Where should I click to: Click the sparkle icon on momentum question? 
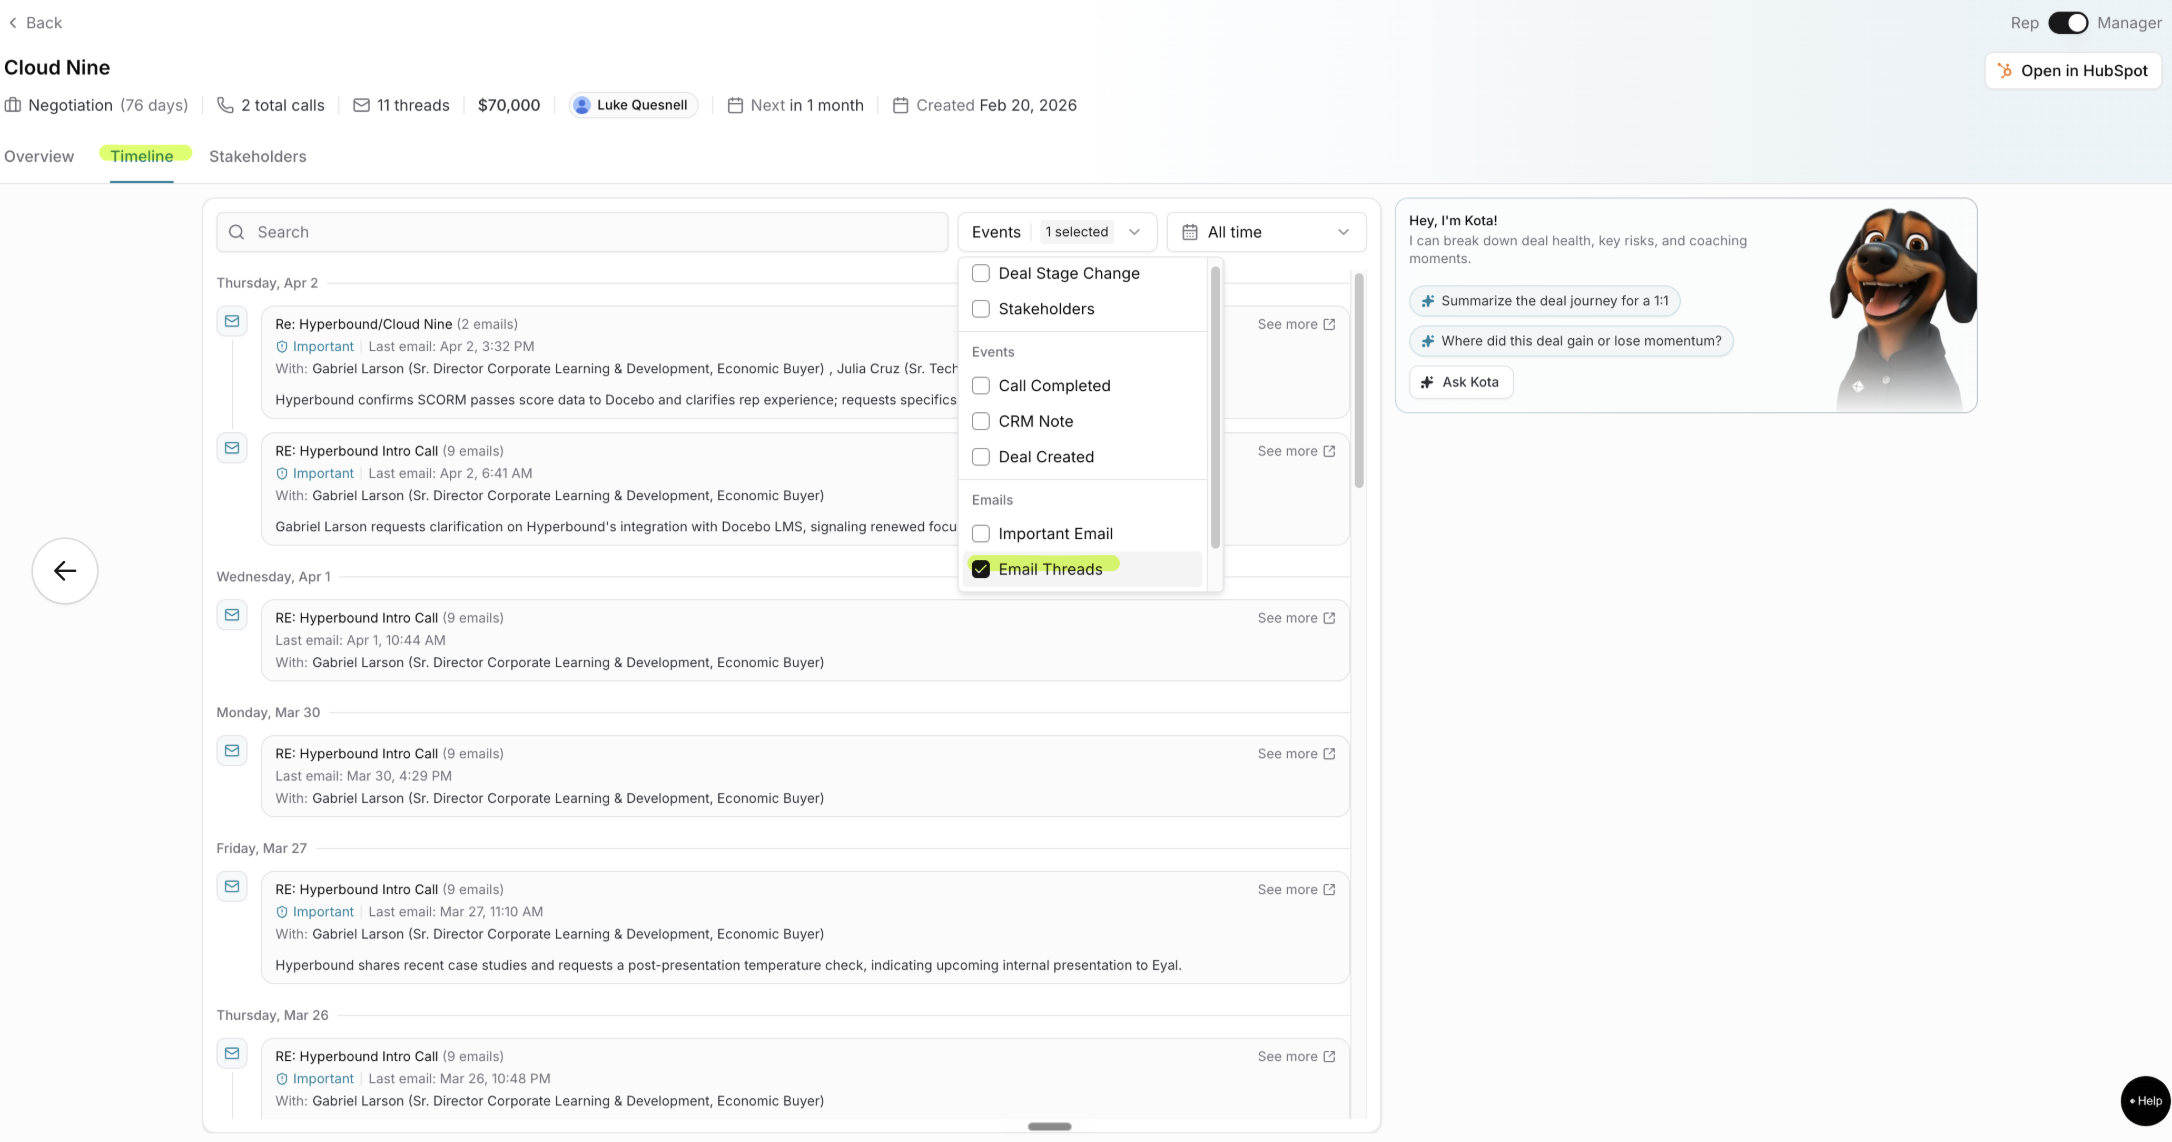1428,341
